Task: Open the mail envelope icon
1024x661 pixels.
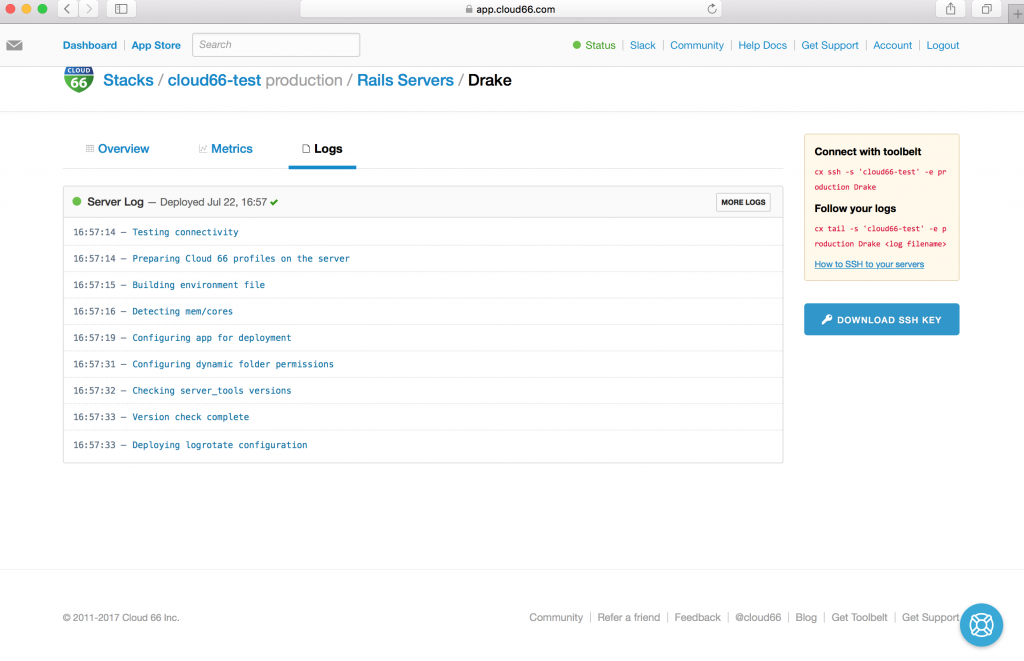Action: coord(14,45)
